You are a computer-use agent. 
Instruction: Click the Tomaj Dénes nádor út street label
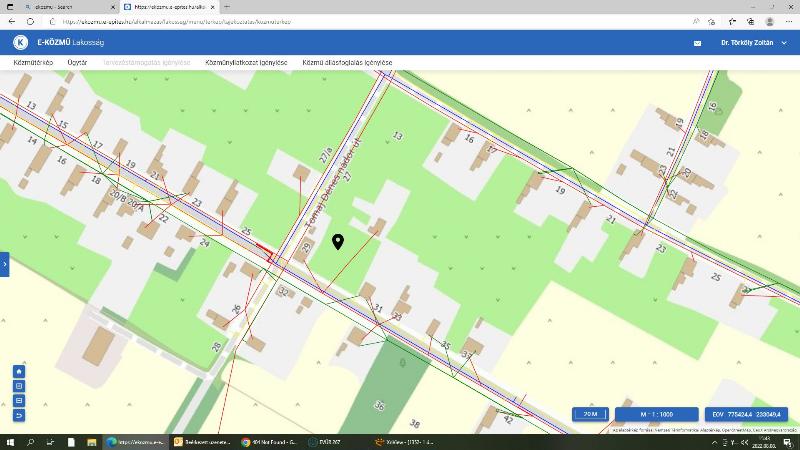(x=333, y=183)
